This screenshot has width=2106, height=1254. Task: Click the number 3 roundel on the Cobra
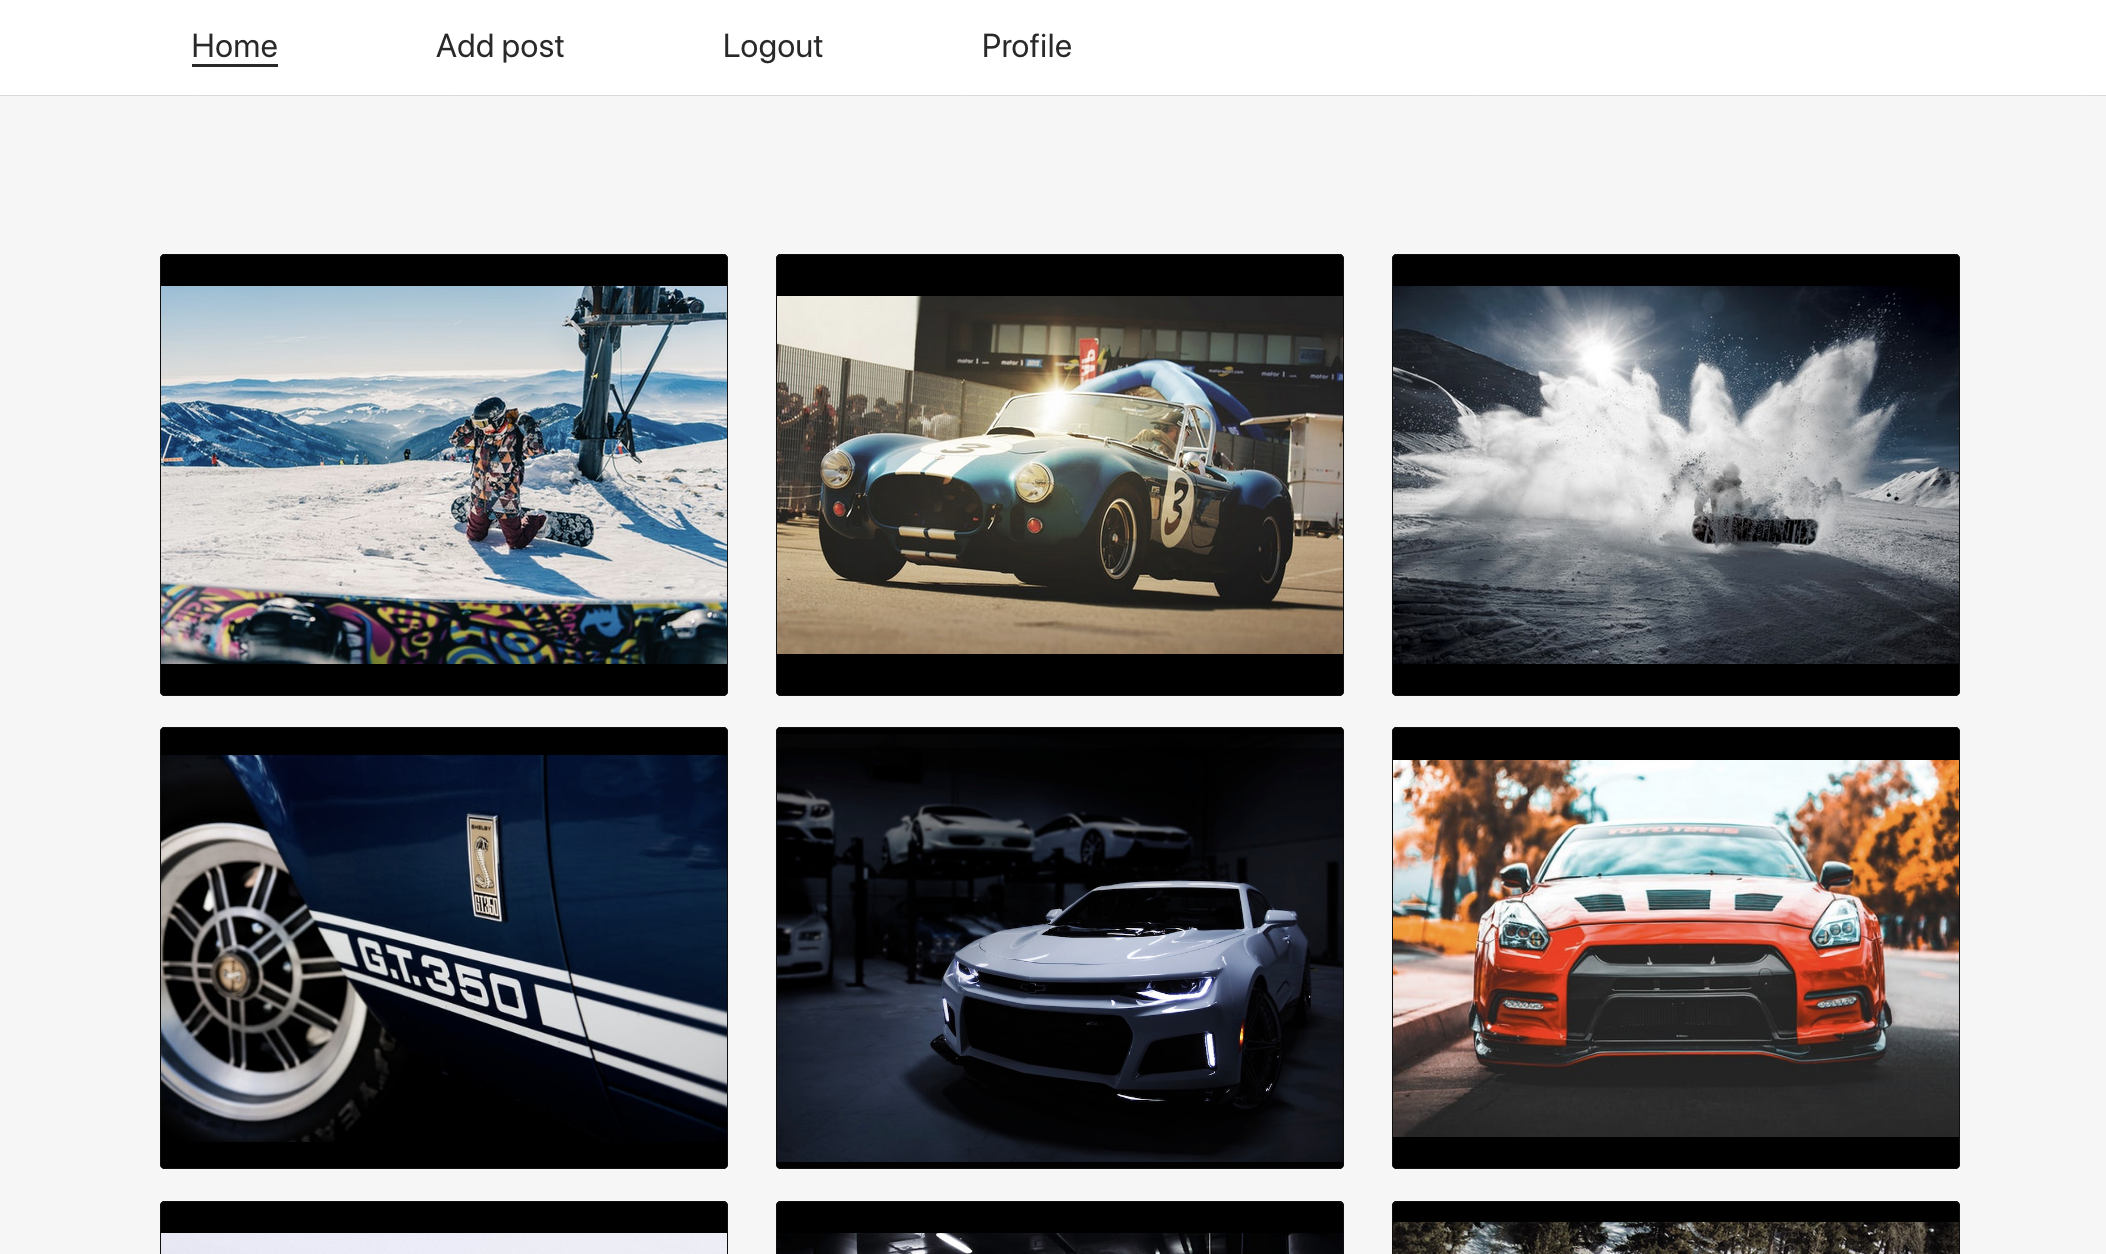coord(1177,507)
